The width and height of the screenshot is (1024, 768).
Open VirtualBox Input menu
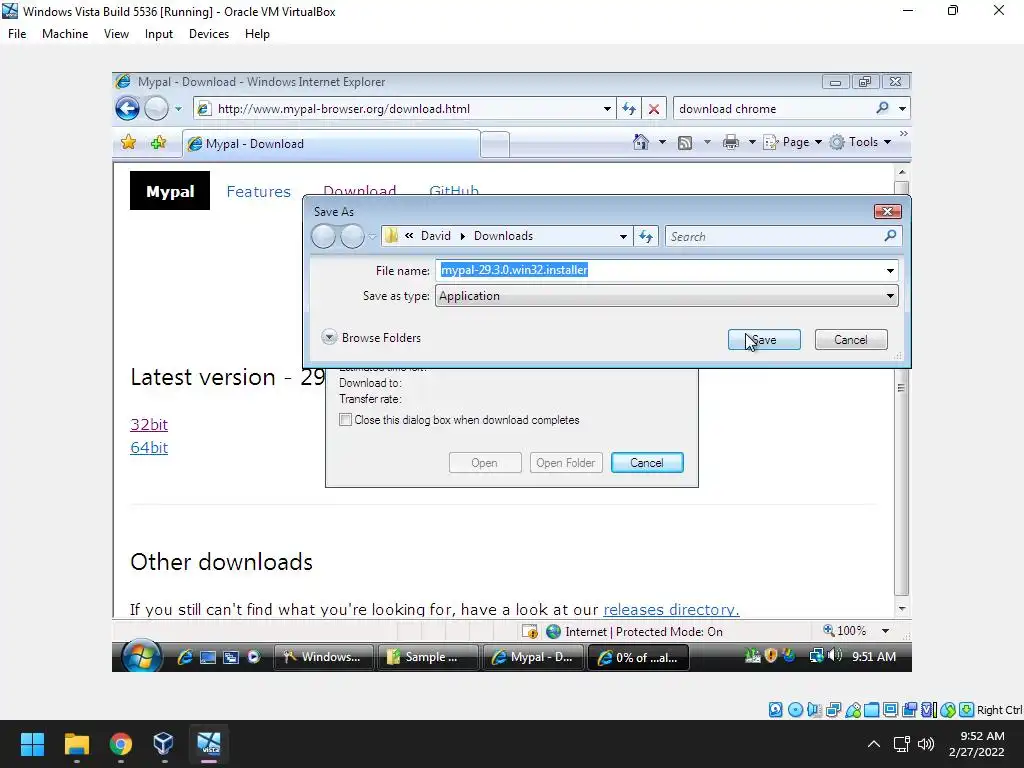coord(159,34)
